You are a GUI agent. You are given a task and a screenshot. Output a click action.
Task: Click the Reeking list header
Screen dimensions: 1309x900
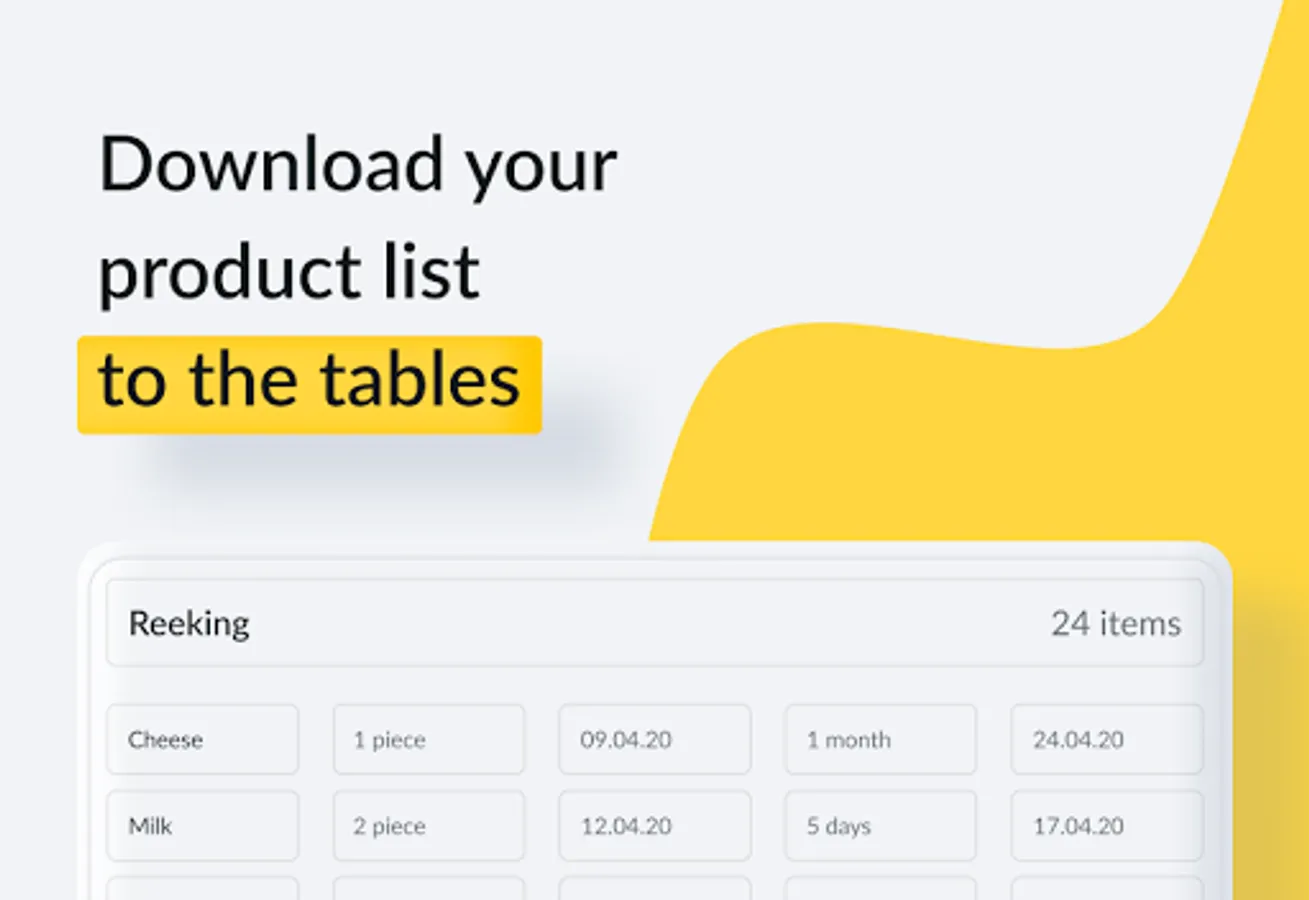(x=655, y=623)
